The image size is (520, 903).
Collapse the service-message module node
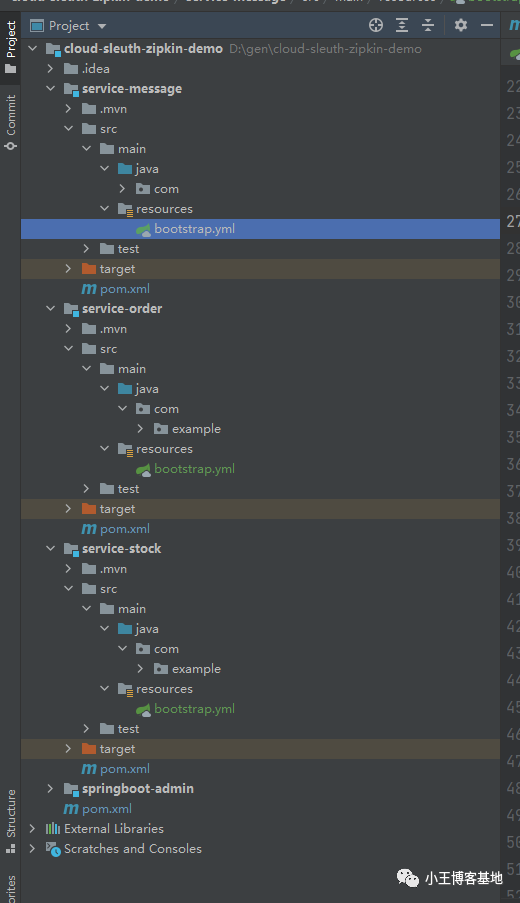51,89
